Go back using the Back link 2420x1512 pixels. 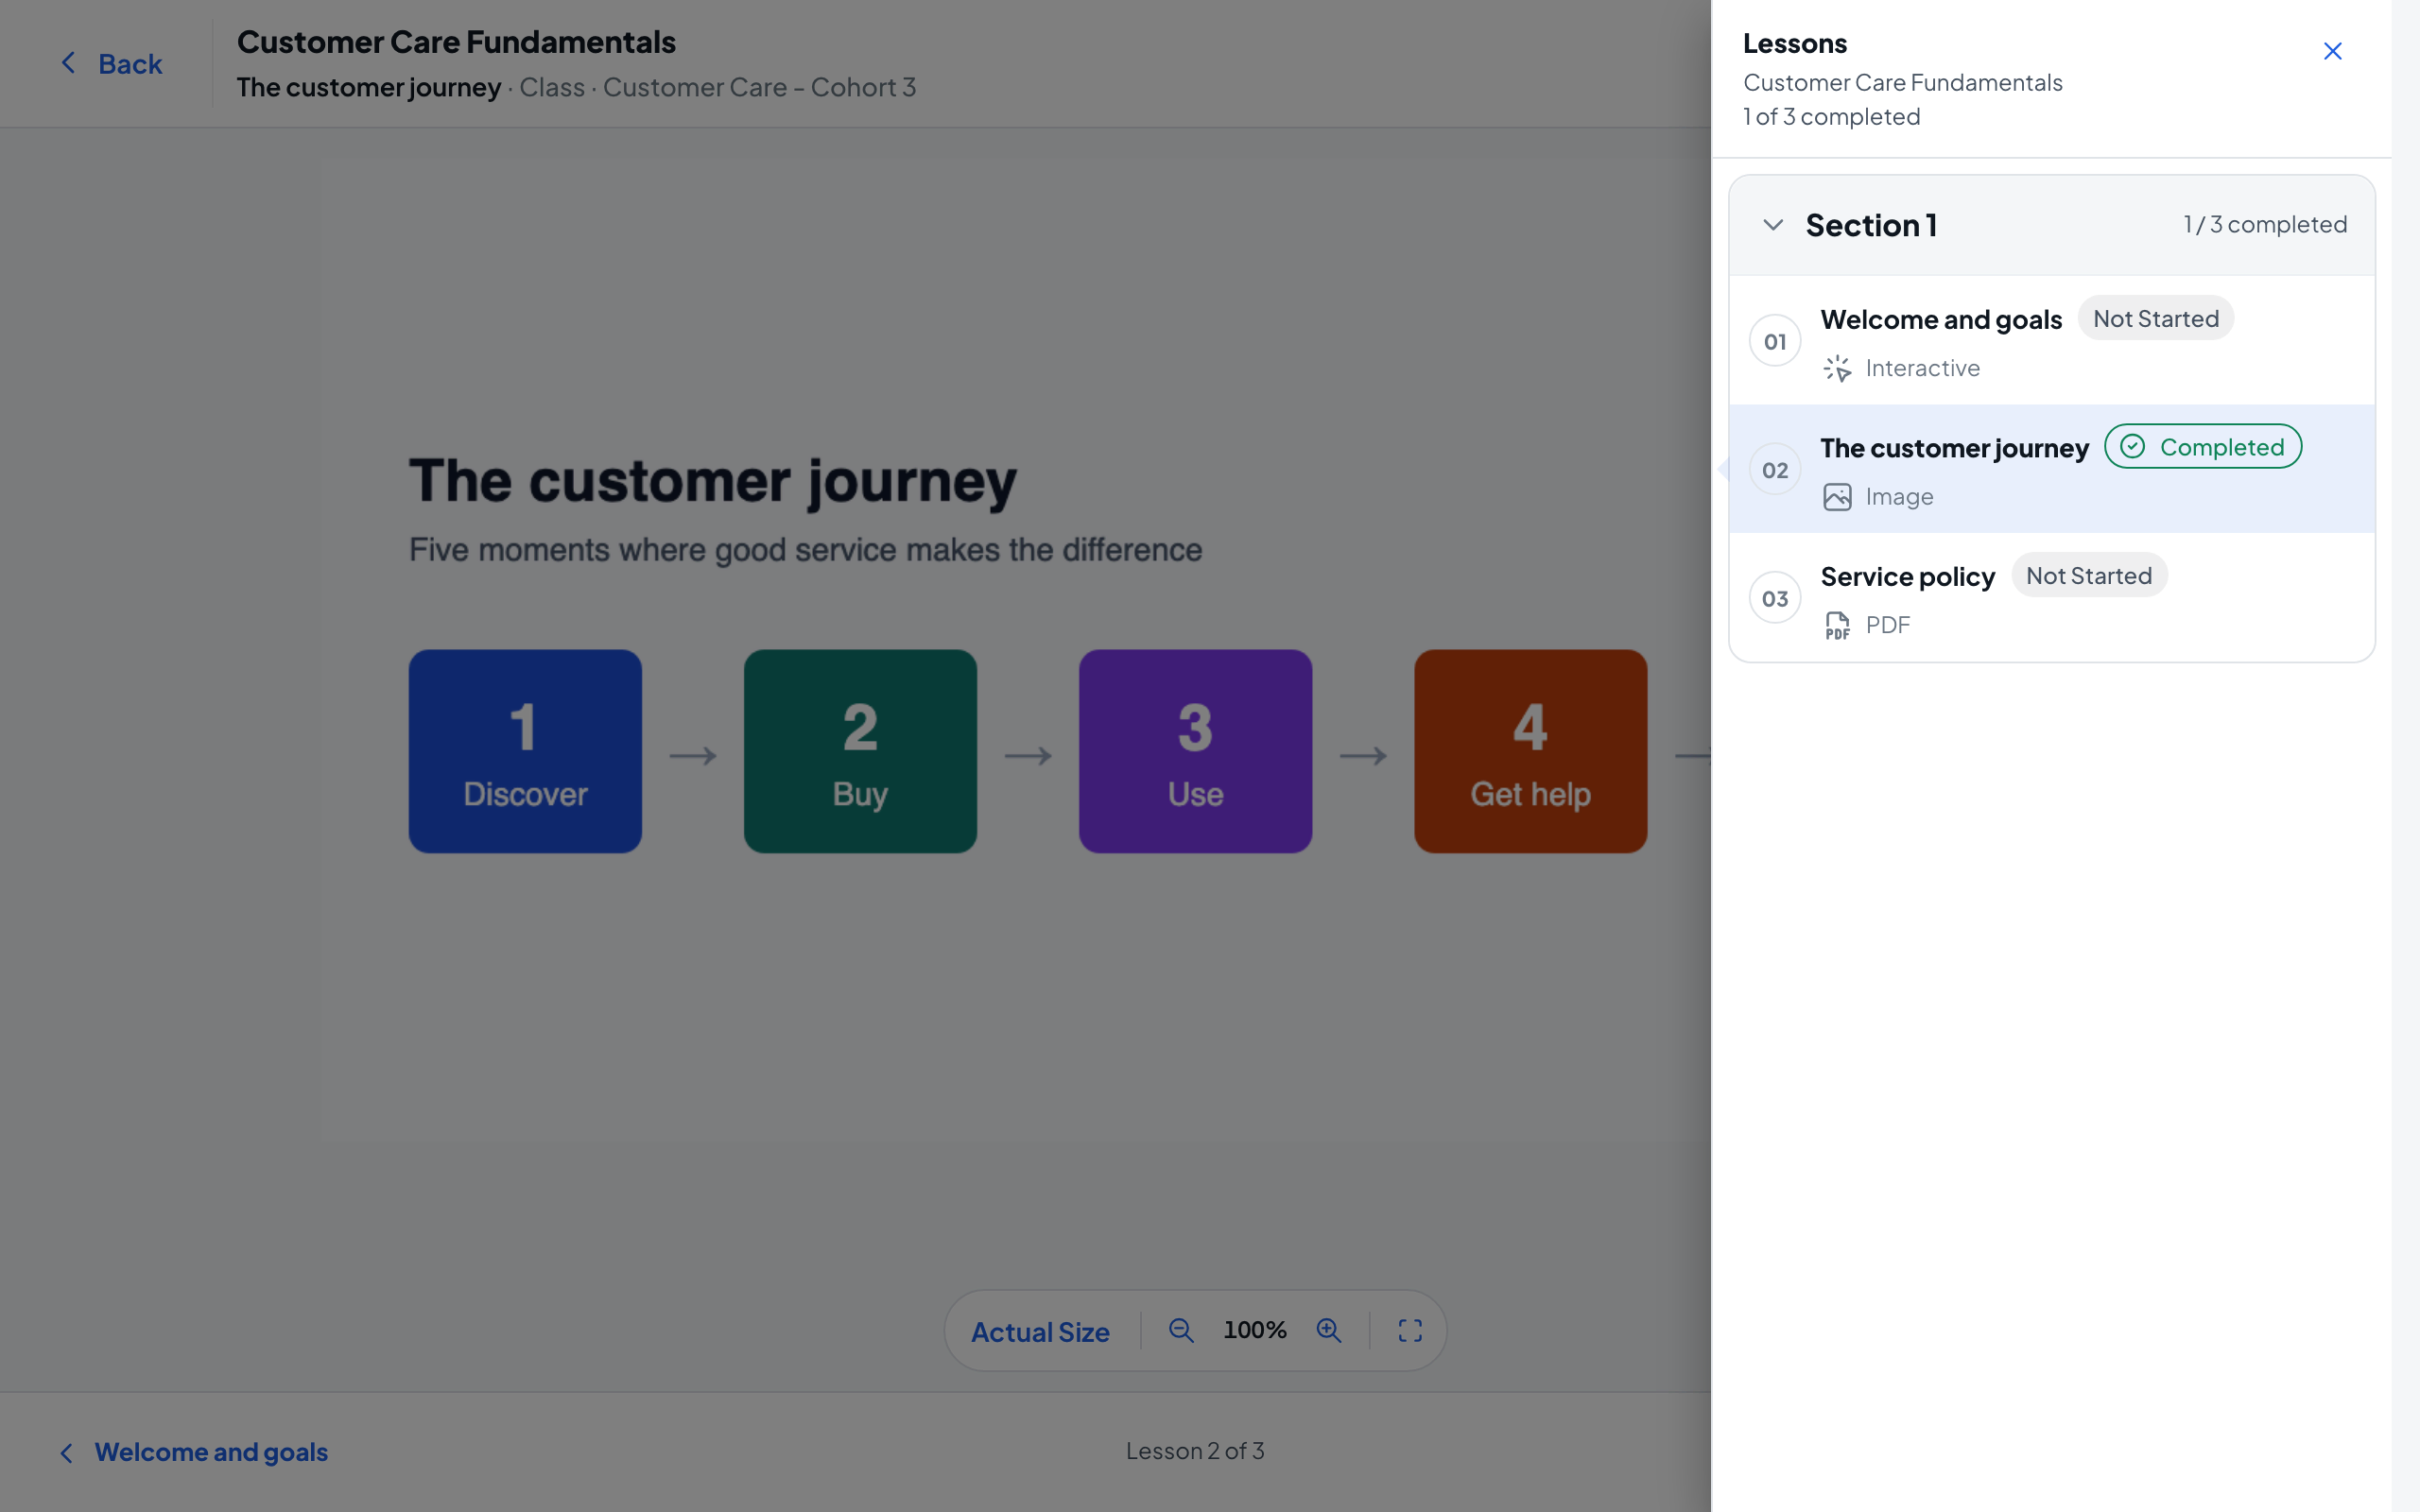[x=111, y=64]
